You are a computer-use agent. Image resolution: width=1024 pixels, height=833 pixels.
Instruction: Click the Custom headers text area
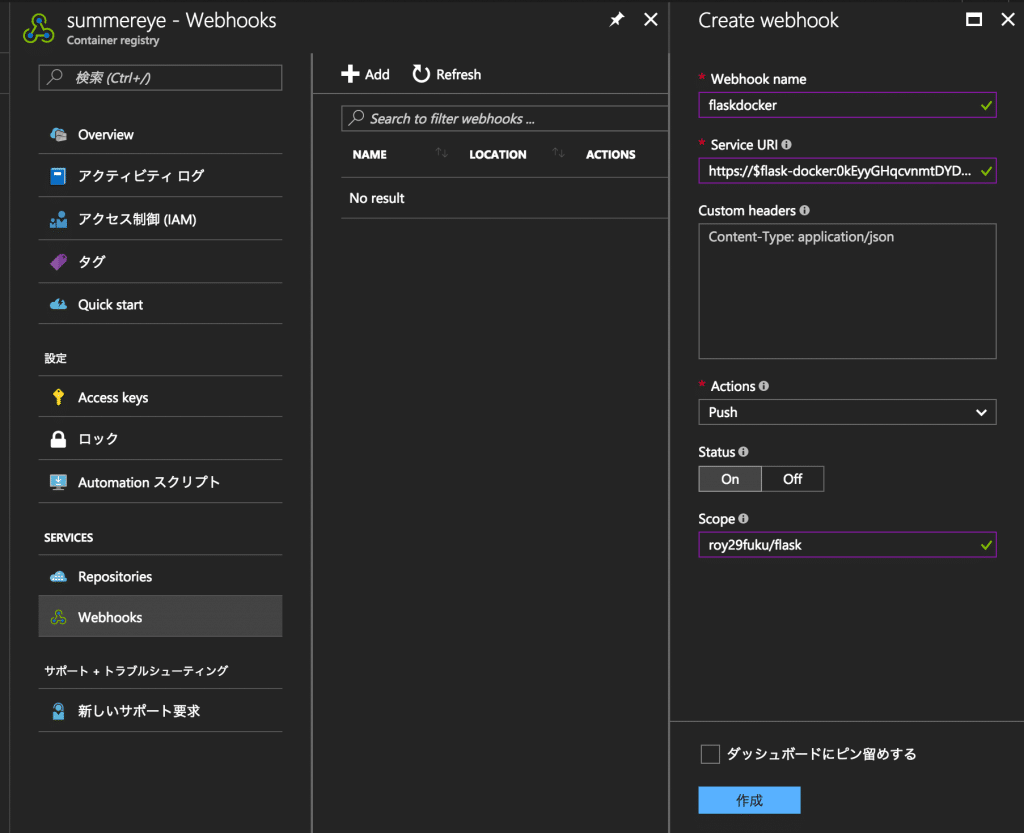coord(847,291)
